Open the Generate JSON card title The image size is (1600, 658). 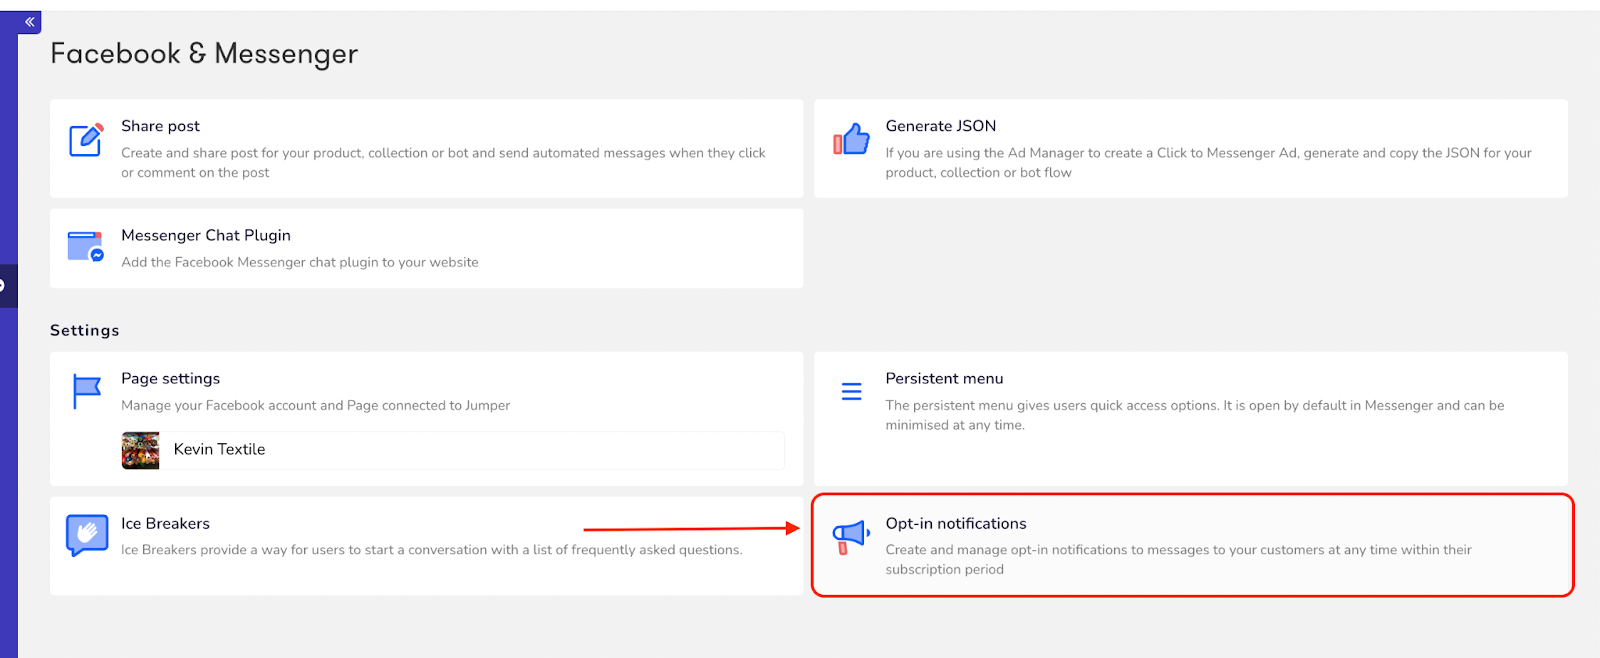tap(940, 126)
